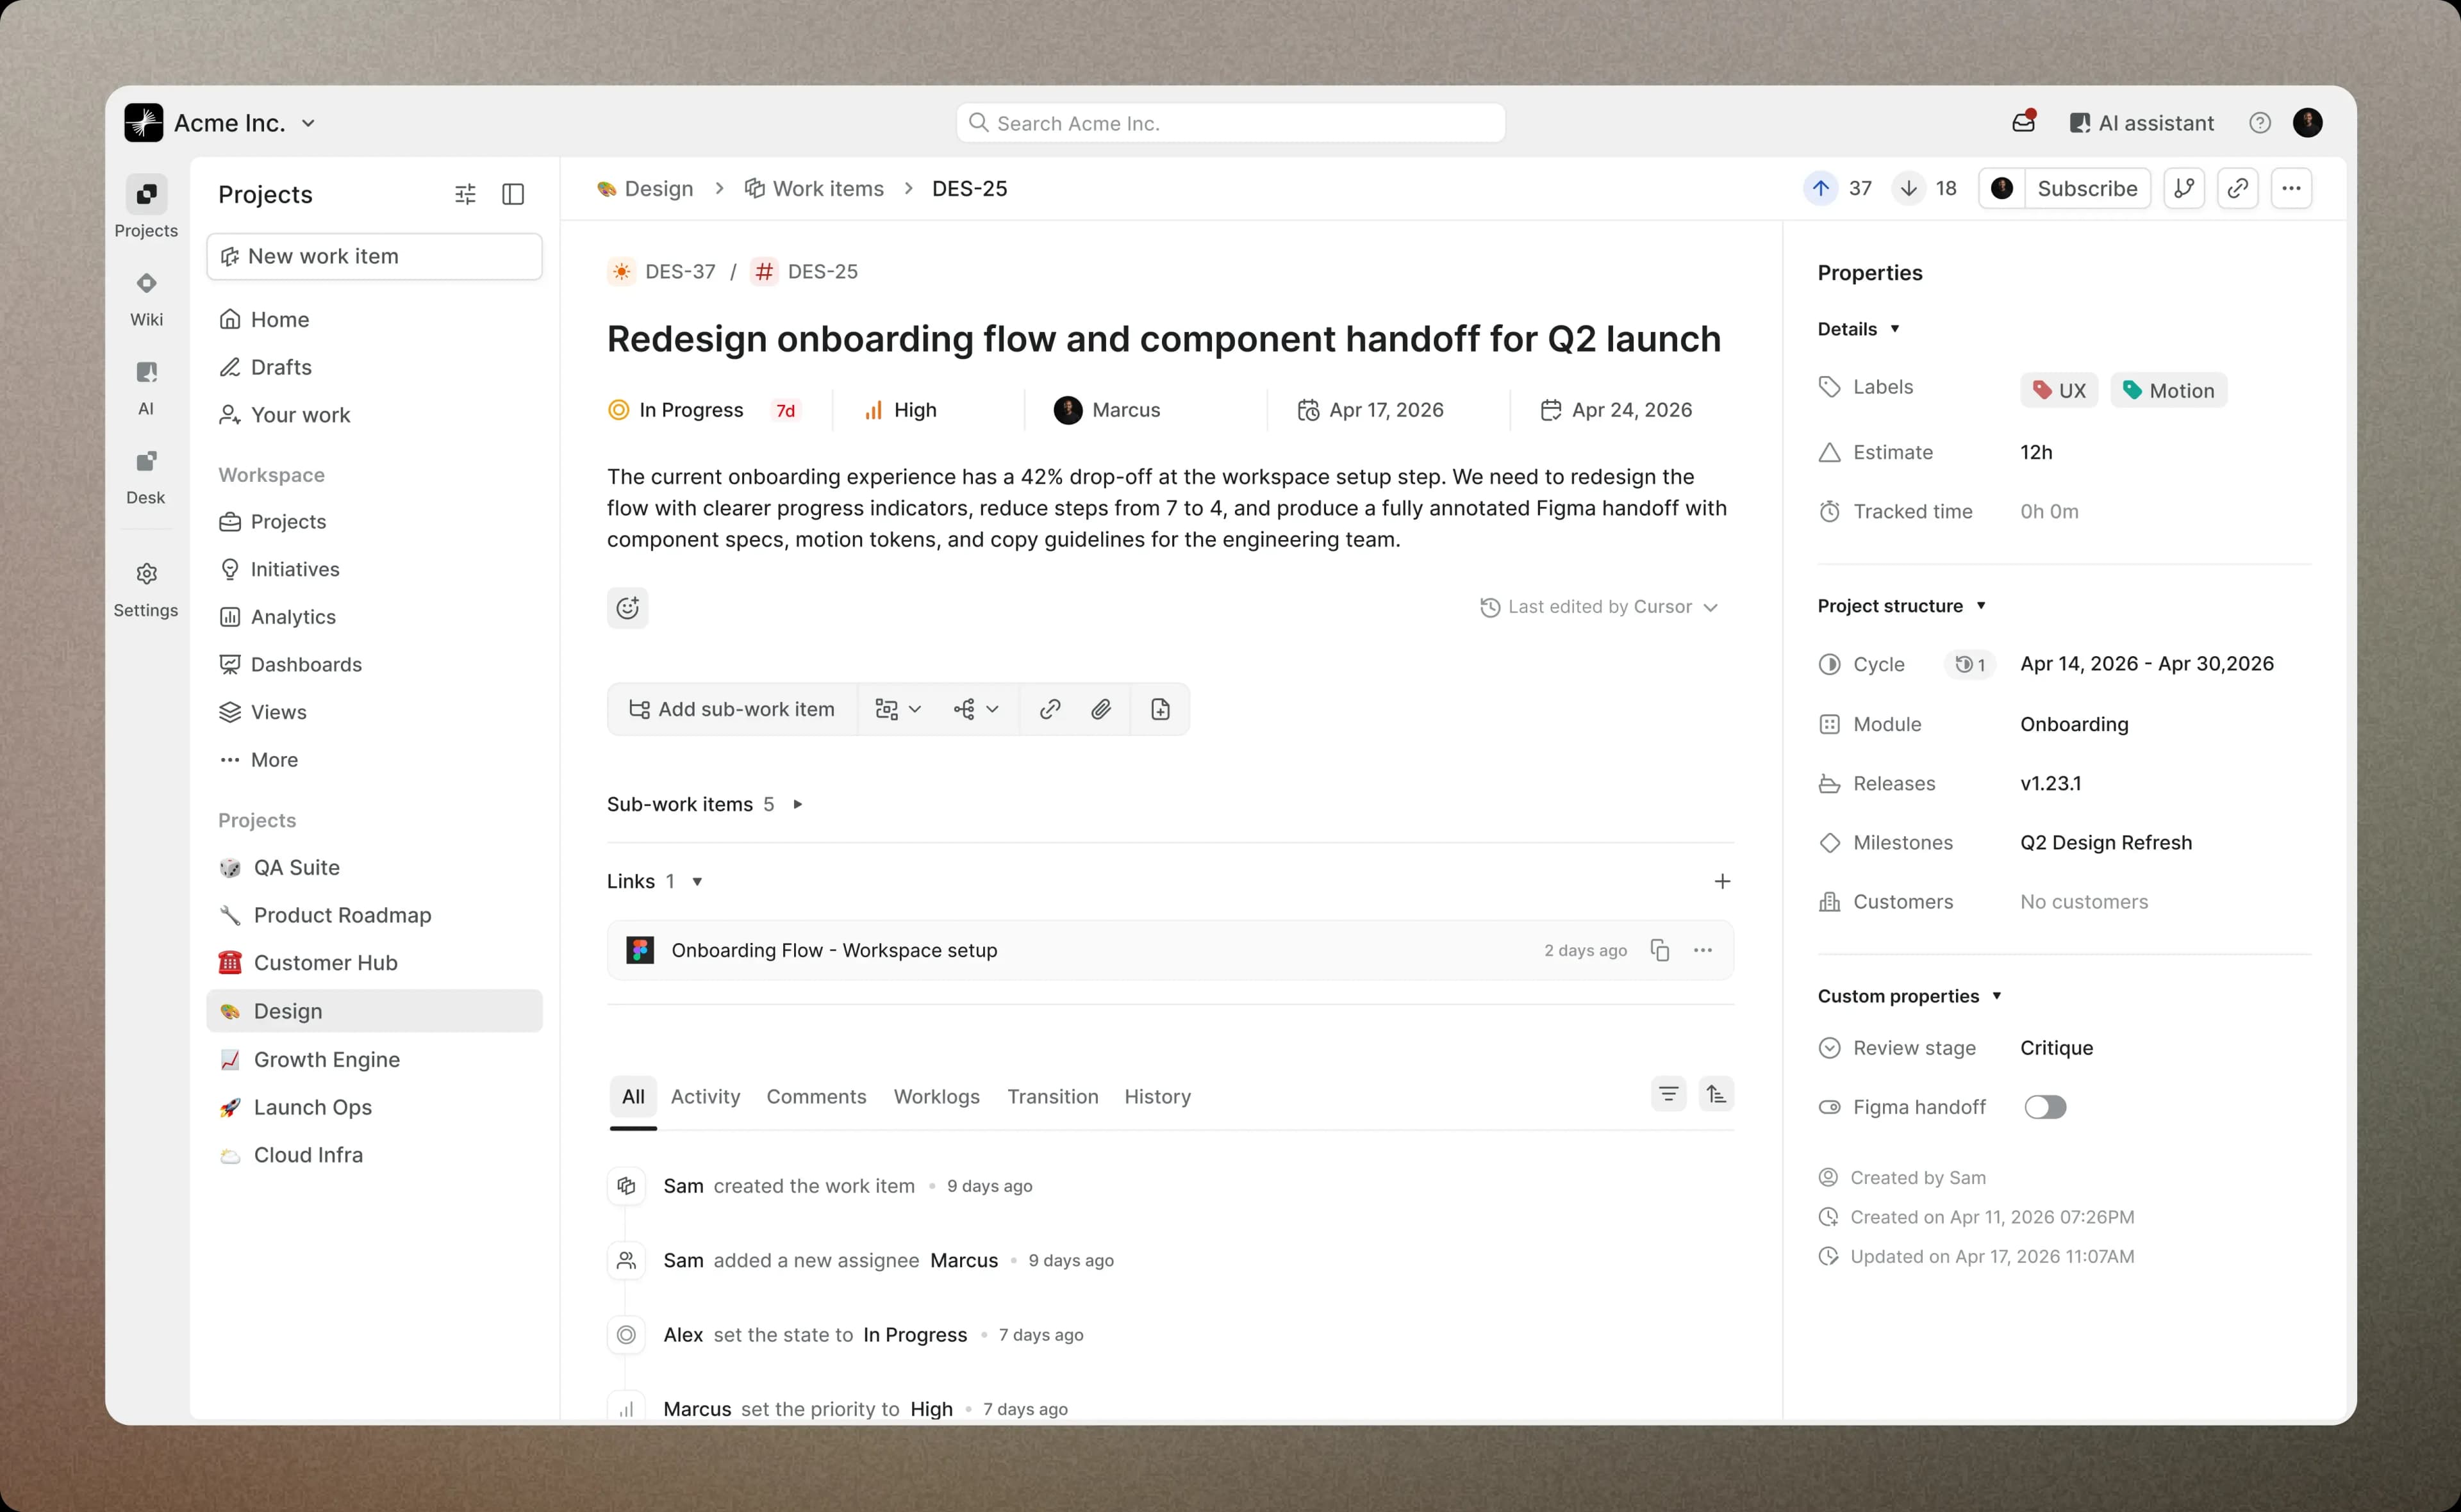This screenshot has width=2461, height=1512.
Task: Click the Projects filter sliders icon
Action: tap(465, 194)
